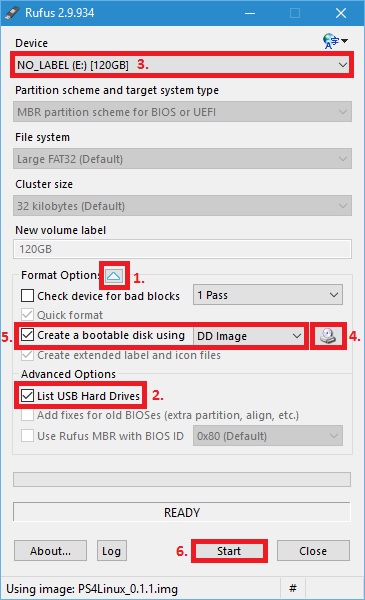Click the Start button
This screenshot has width=365, height=600.
tap(229, 551)
